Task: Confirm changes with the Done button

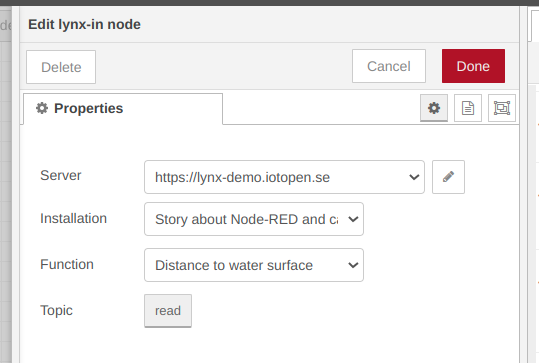Action: [x=473, y=66]
